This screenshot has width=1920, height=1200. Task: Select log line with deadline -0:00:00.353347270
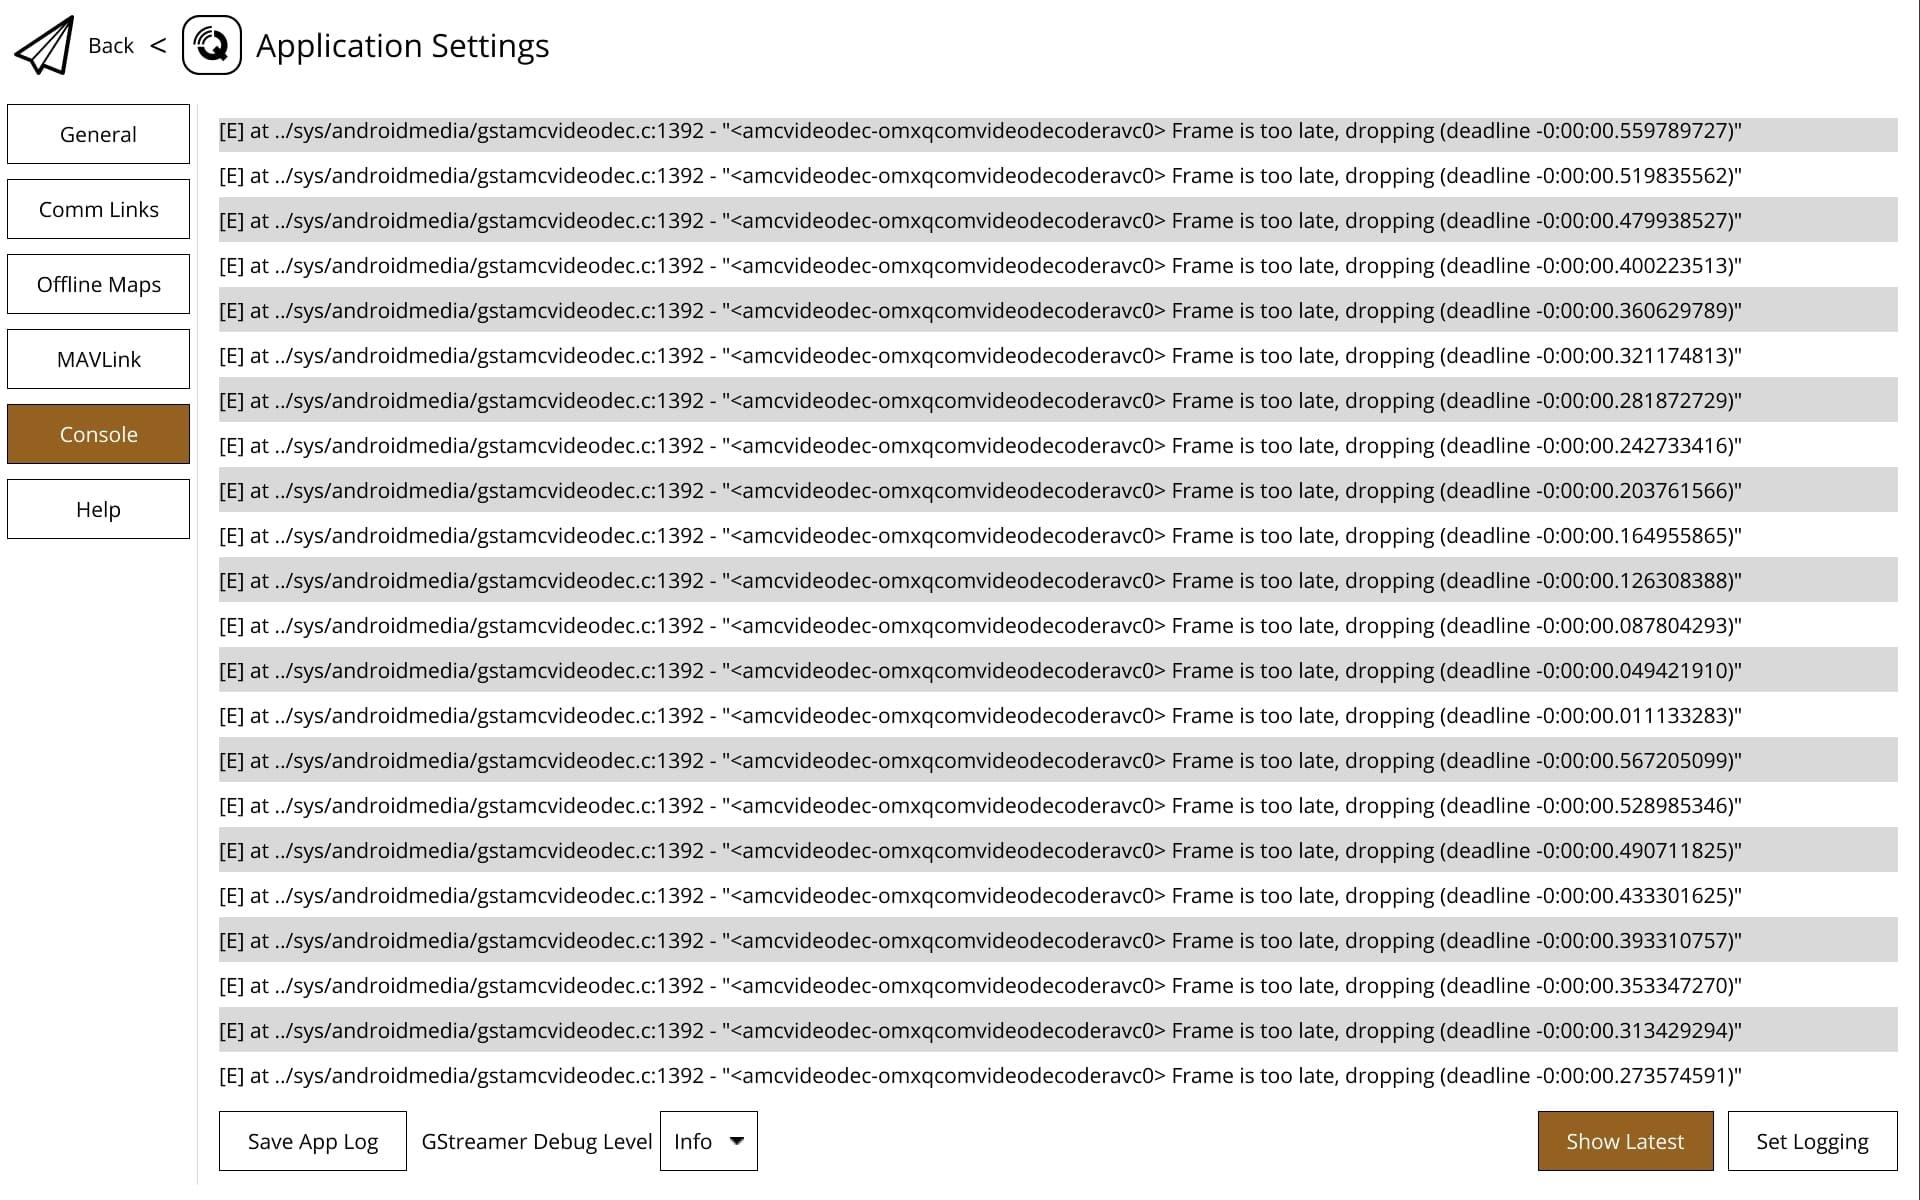point(1058,986)
